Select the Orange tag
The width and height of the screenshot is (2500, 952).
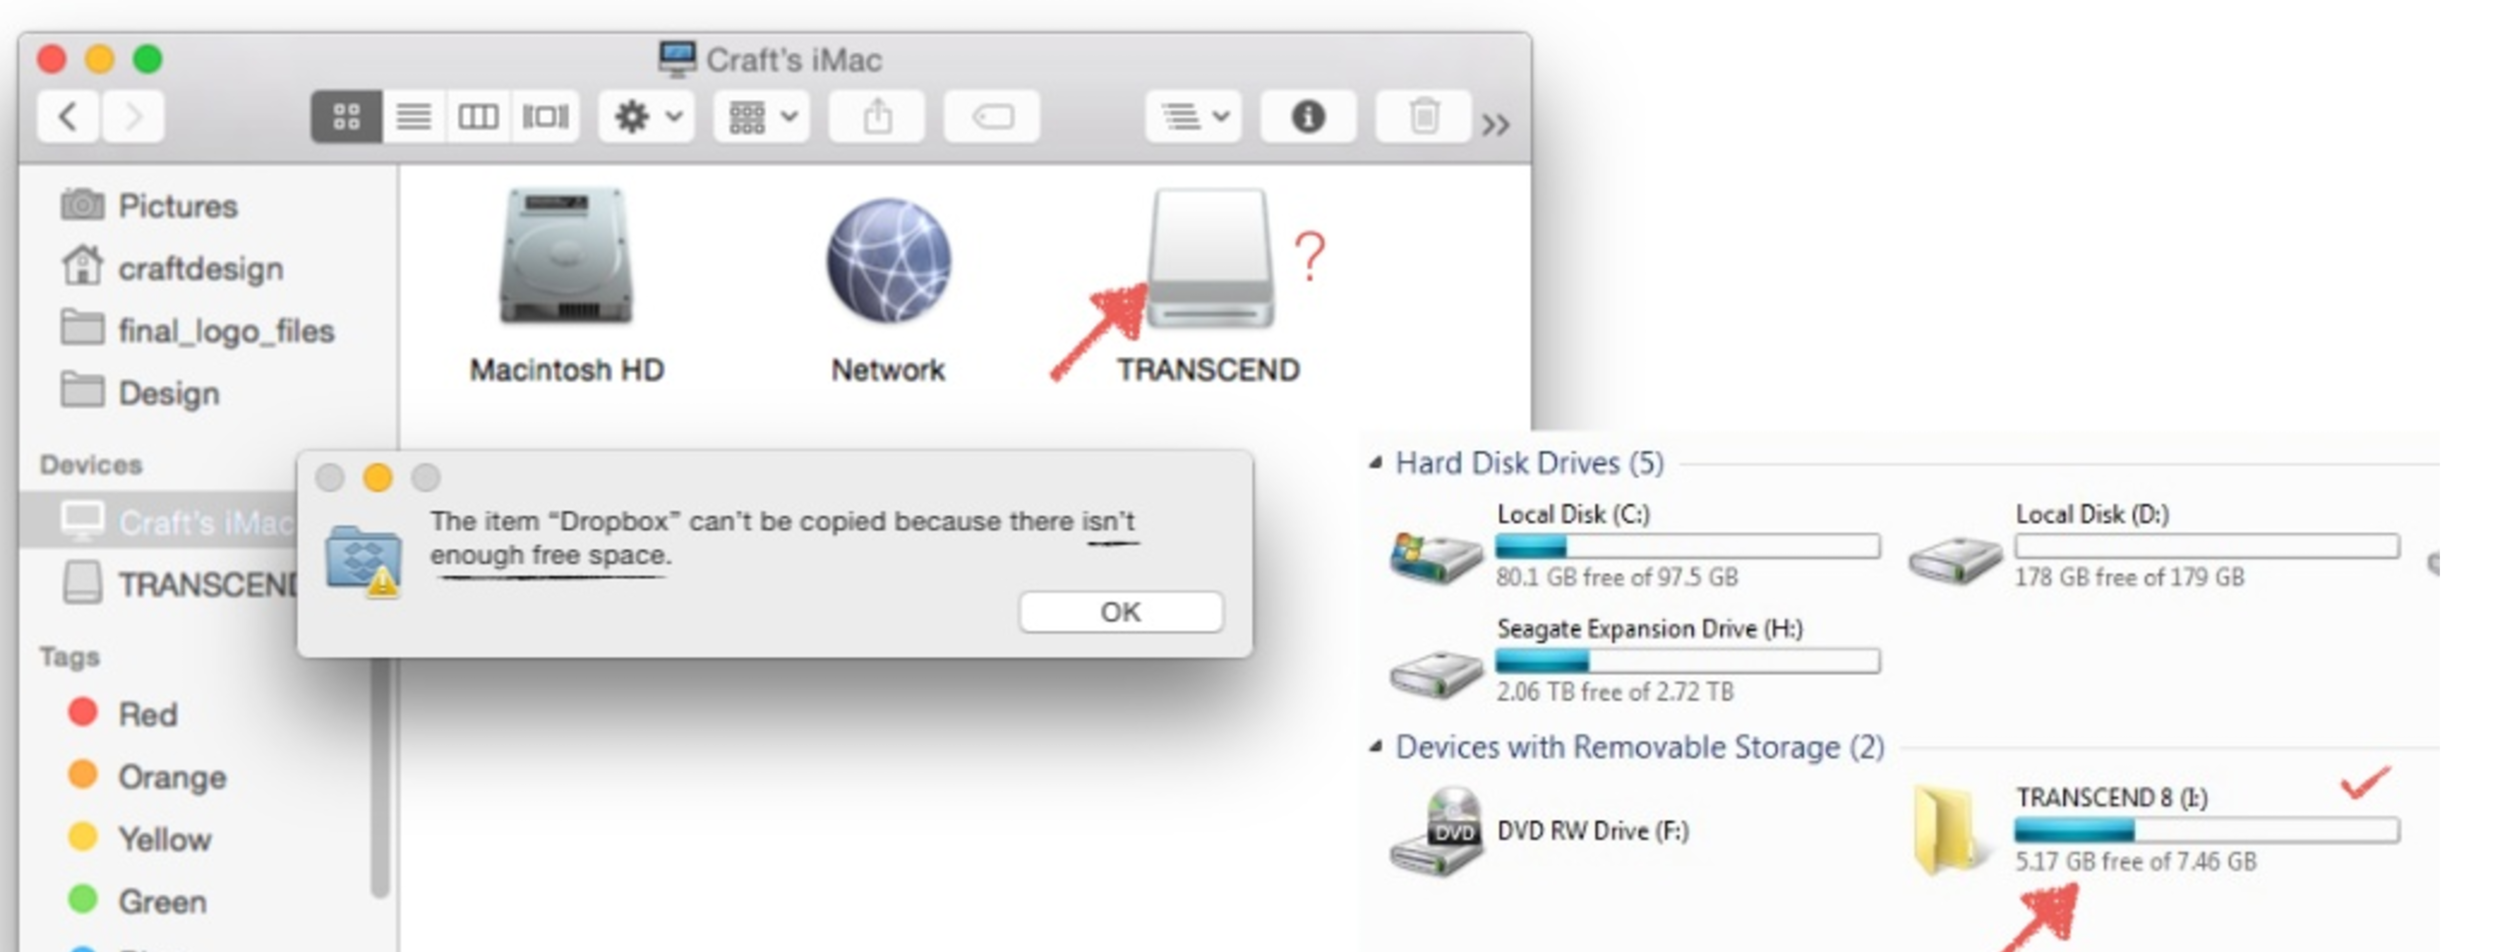click(x=147, y=777)
